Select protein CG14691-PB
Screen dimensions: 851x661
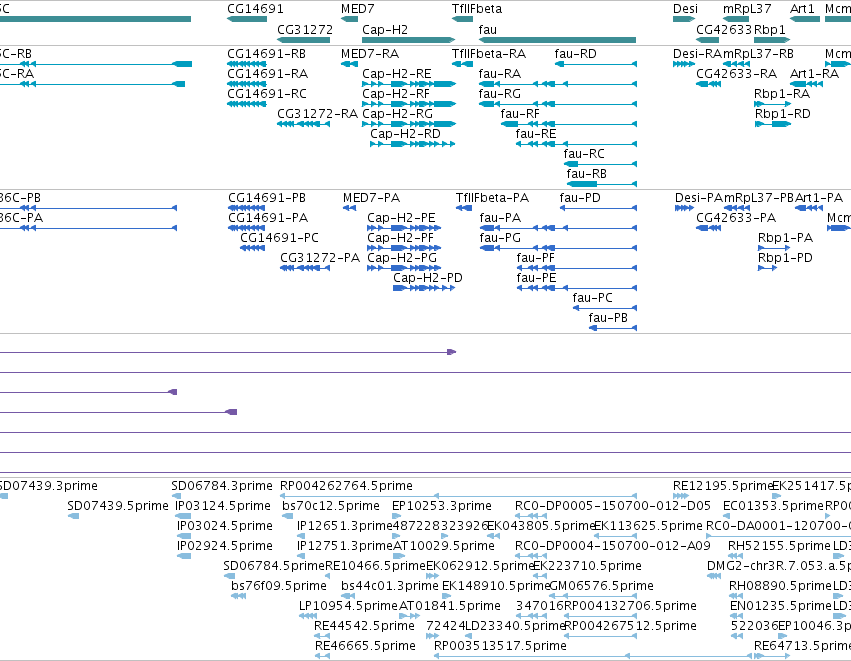(x=246, y=208)
